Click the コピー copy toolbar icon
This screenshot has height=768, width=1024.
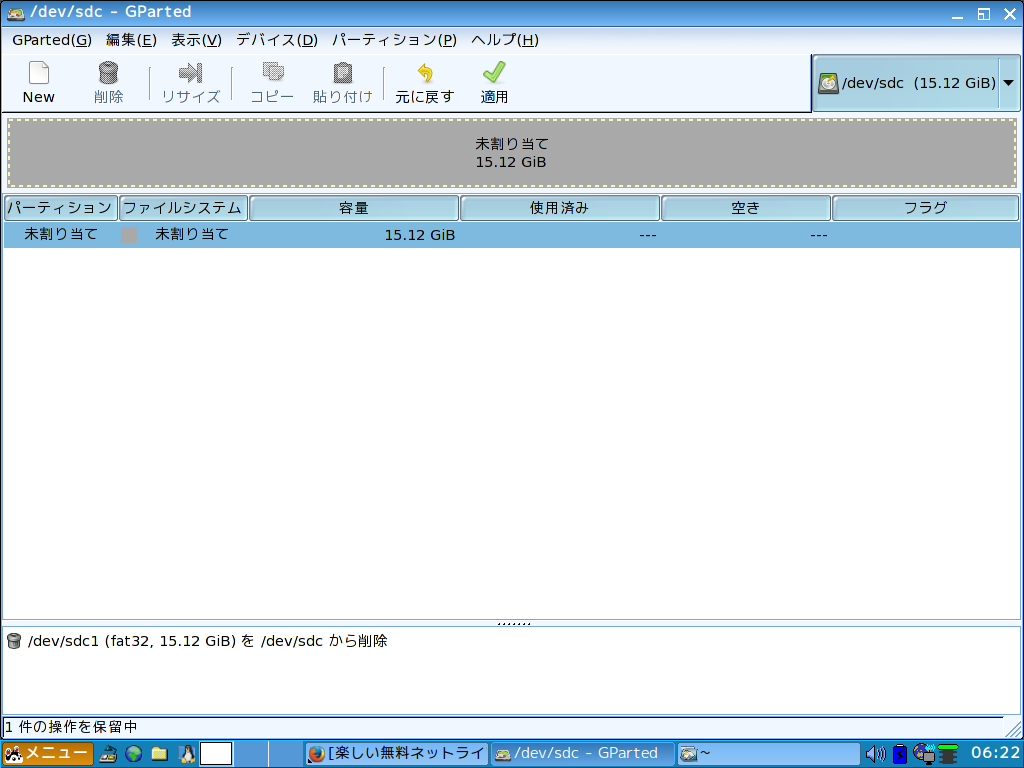tap(272, 72)
